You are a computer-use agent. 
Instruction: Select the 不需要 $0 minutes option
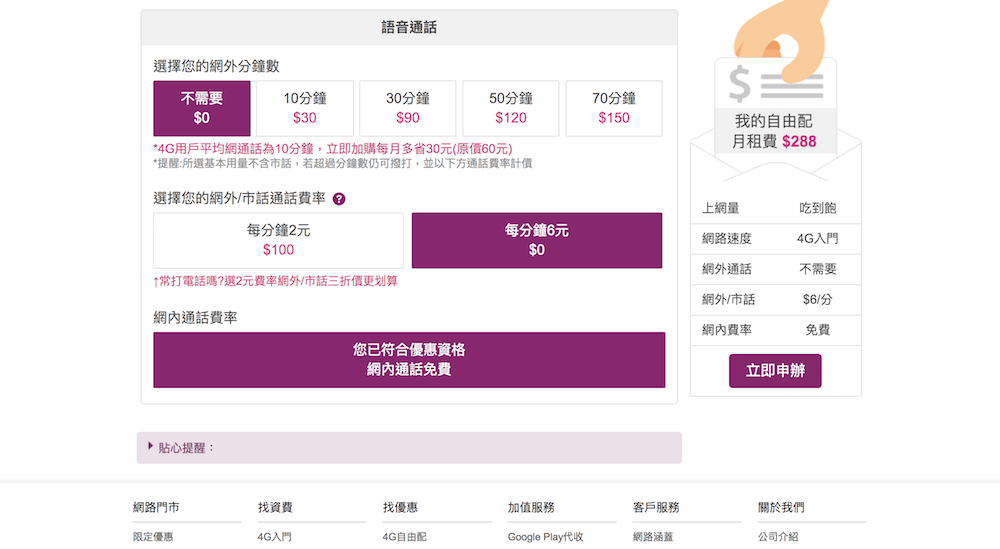(x=202, y=108)
